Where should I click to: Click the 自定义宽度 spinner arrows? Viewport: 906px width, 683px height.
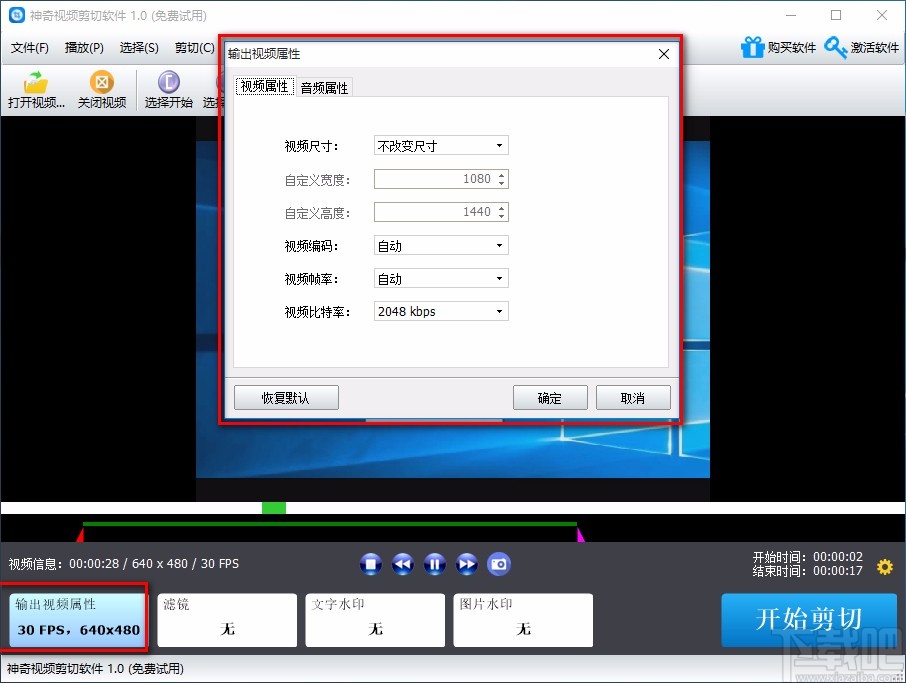[x=502, y=179]
